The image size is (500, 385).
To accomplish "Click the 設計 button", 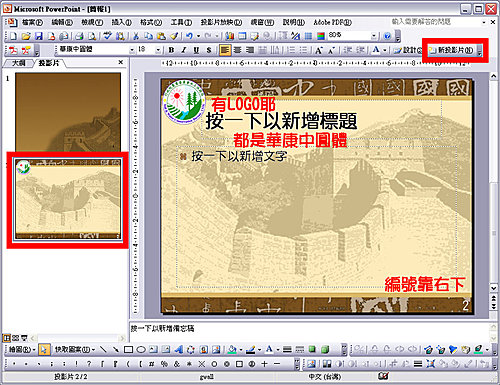I will 408,50.
